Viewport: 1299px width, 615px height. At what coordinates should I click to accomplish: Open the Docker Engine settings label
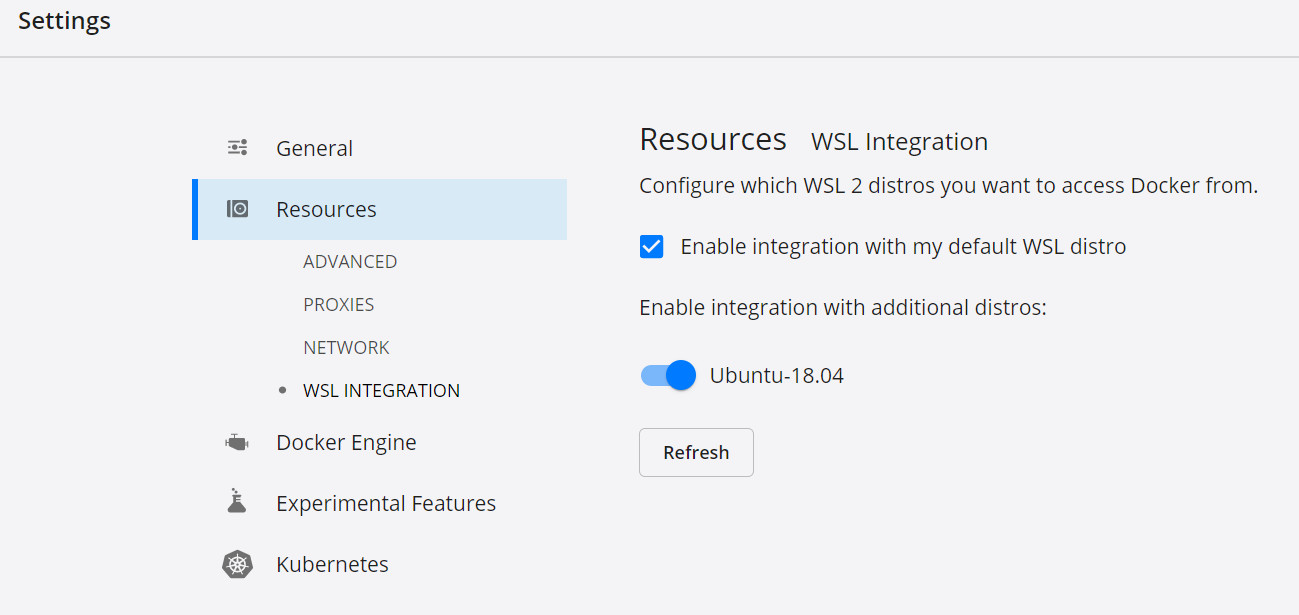[346, 442]
